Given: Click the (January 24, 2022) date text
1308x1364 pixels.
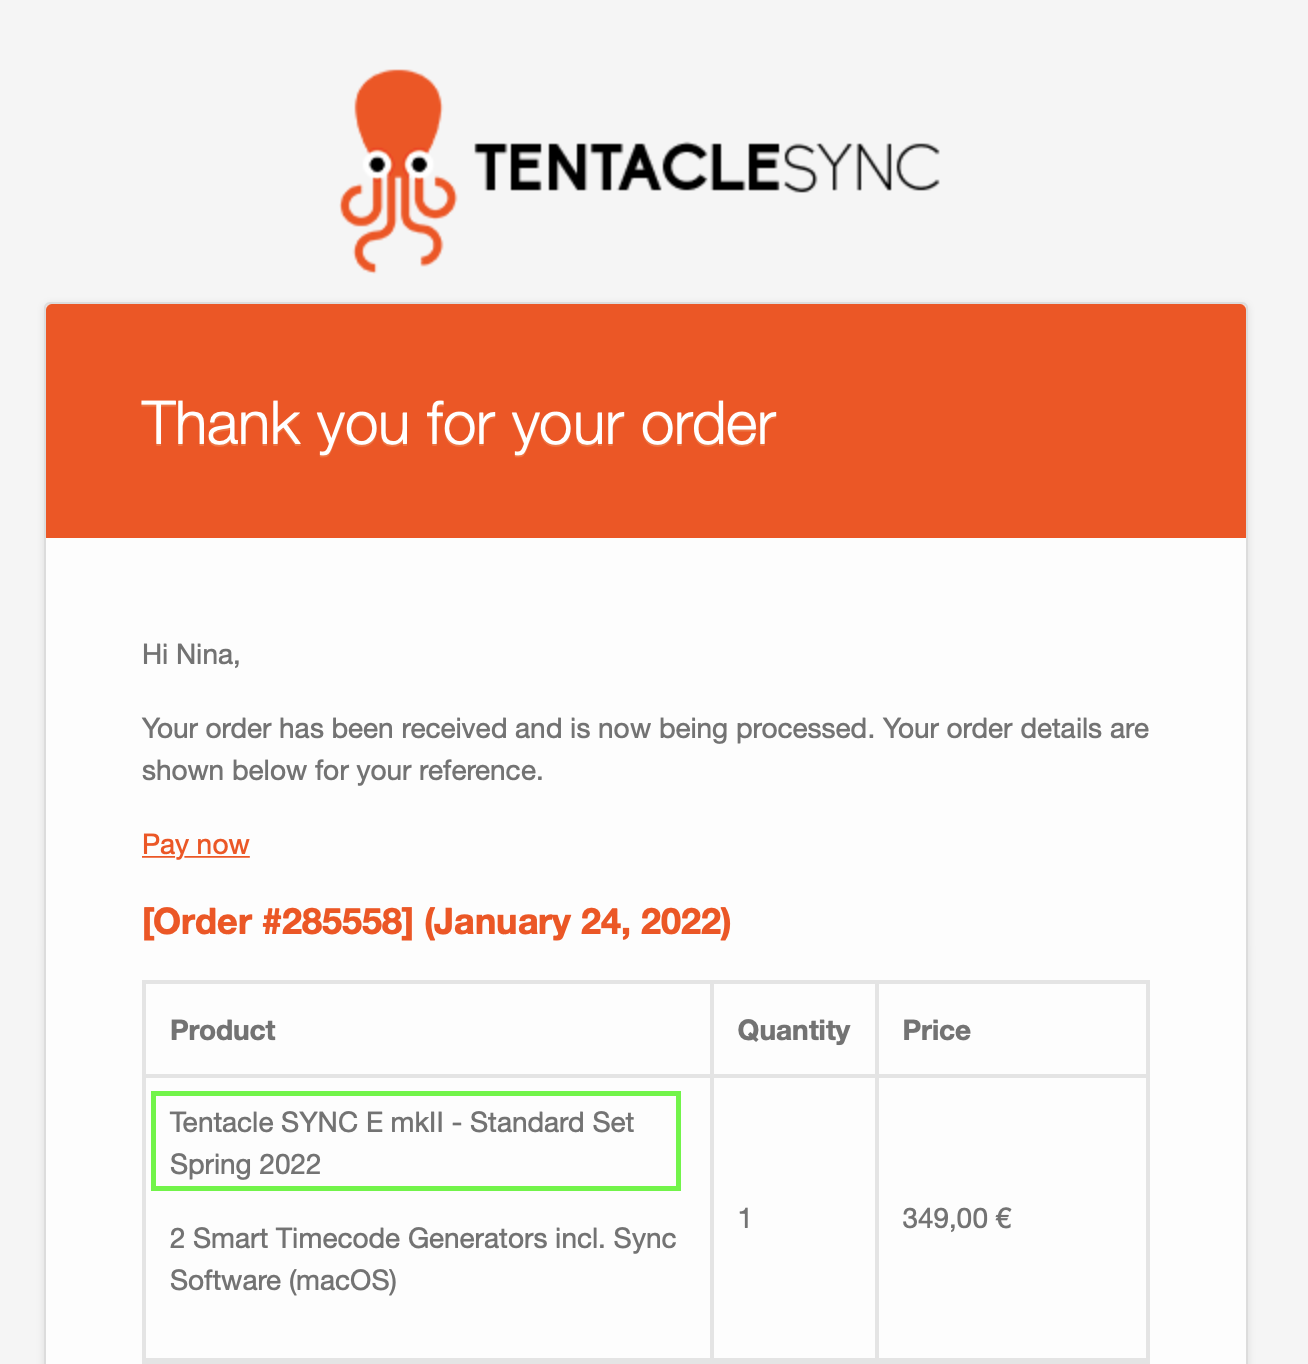Looking at the screenshot, I should click(x=577, y=921).
